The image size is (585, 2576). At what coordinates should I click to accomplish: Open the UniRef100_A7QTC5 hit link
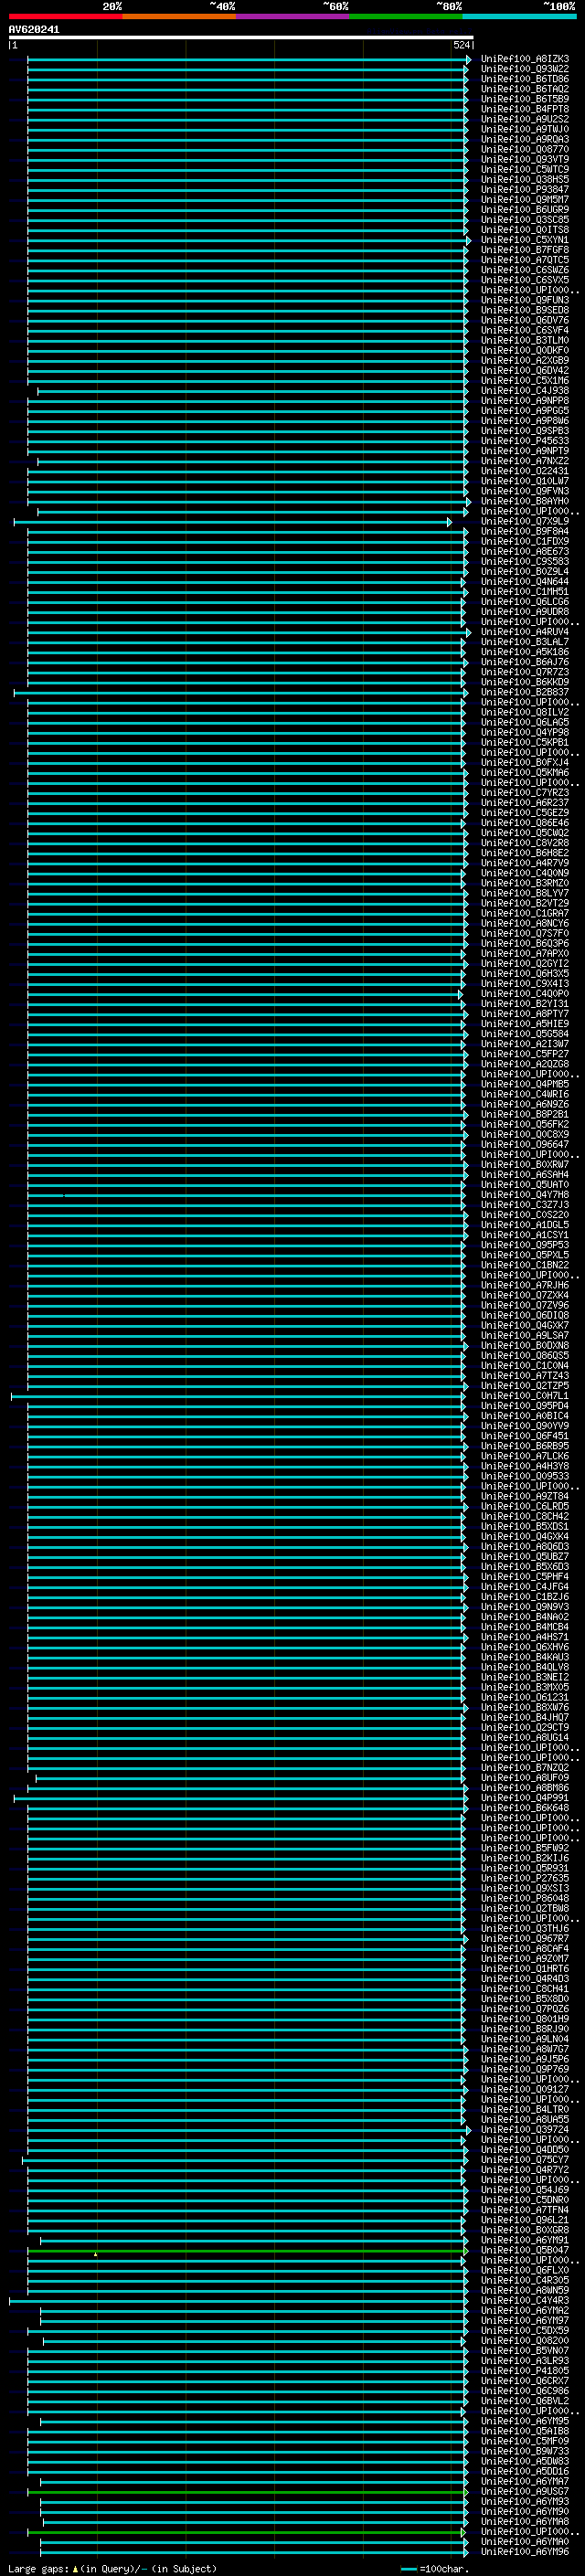coord(525,260)
